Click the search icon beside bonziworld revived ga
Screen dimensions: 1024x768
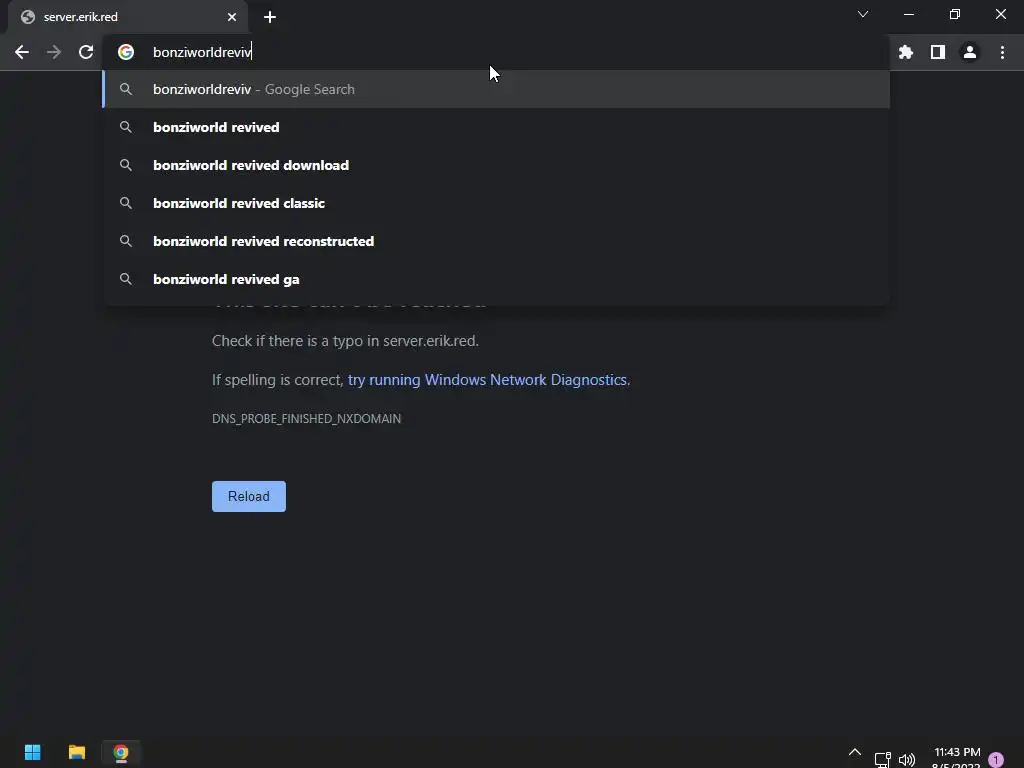click(126, 279)
